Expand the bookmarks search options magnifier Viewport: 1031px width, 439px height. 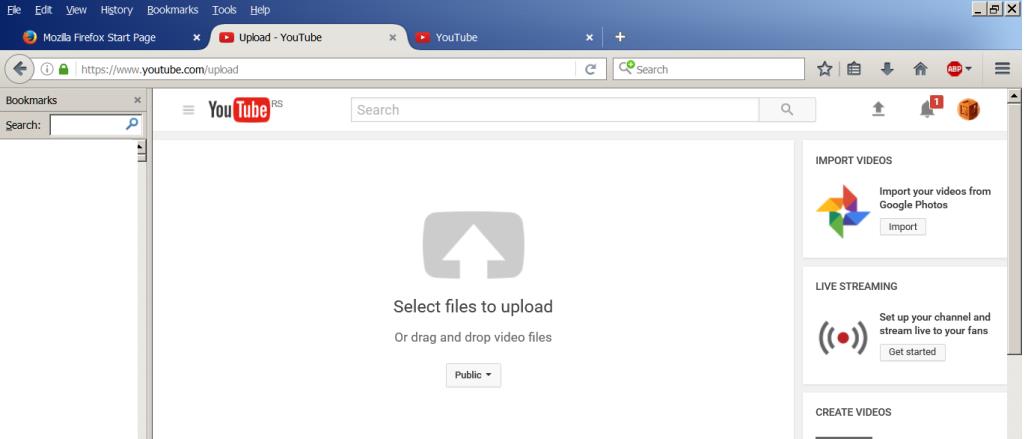click(131, 125)
